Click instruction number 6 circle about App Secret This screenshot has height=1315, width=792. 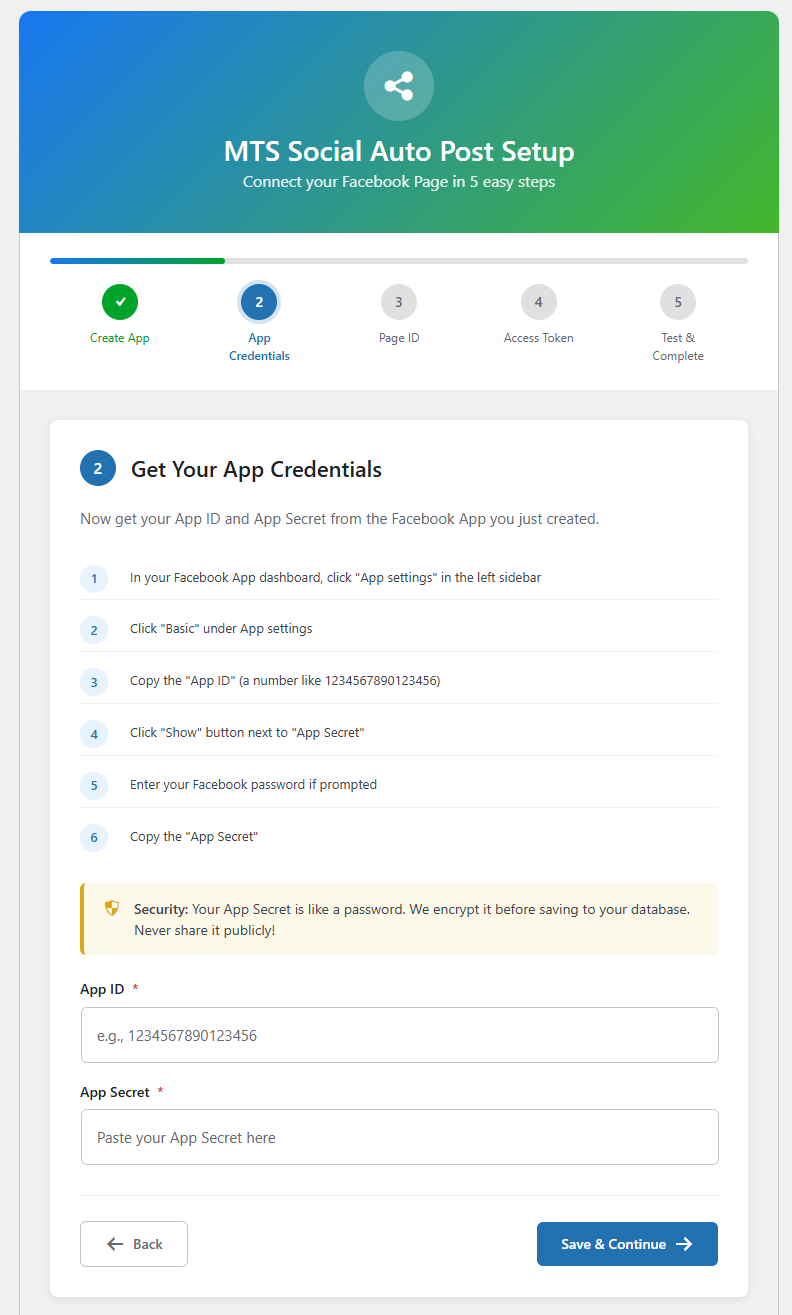point(94,837)
